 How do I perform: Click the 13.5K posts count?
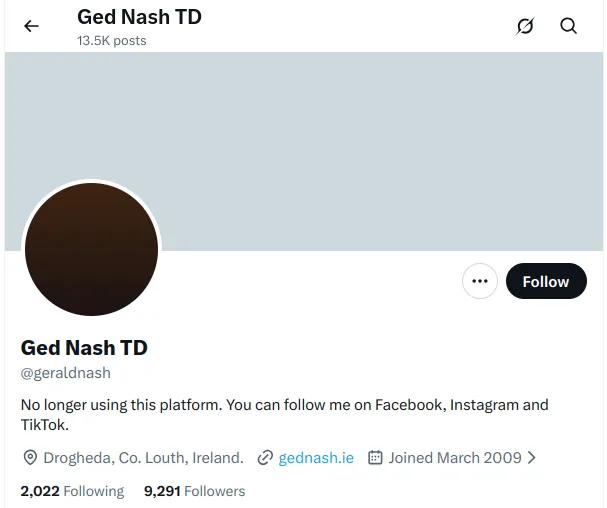pyautogui.click(x=111, y=41)
